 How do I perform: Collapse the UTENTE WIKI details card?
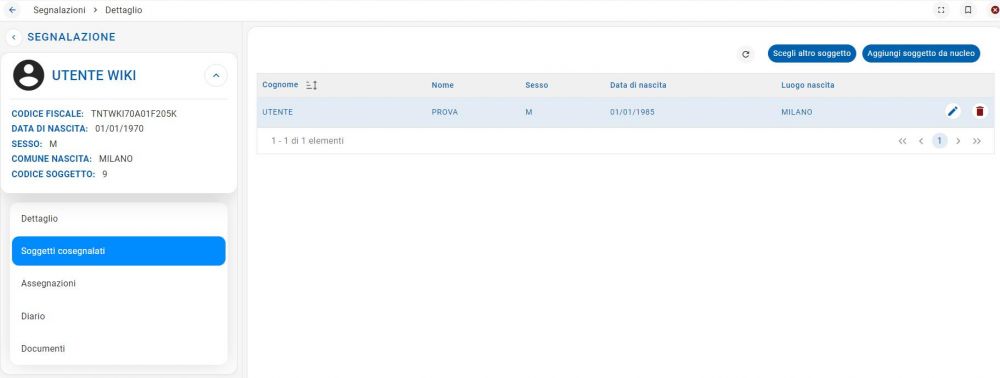(x=216, y=76)
